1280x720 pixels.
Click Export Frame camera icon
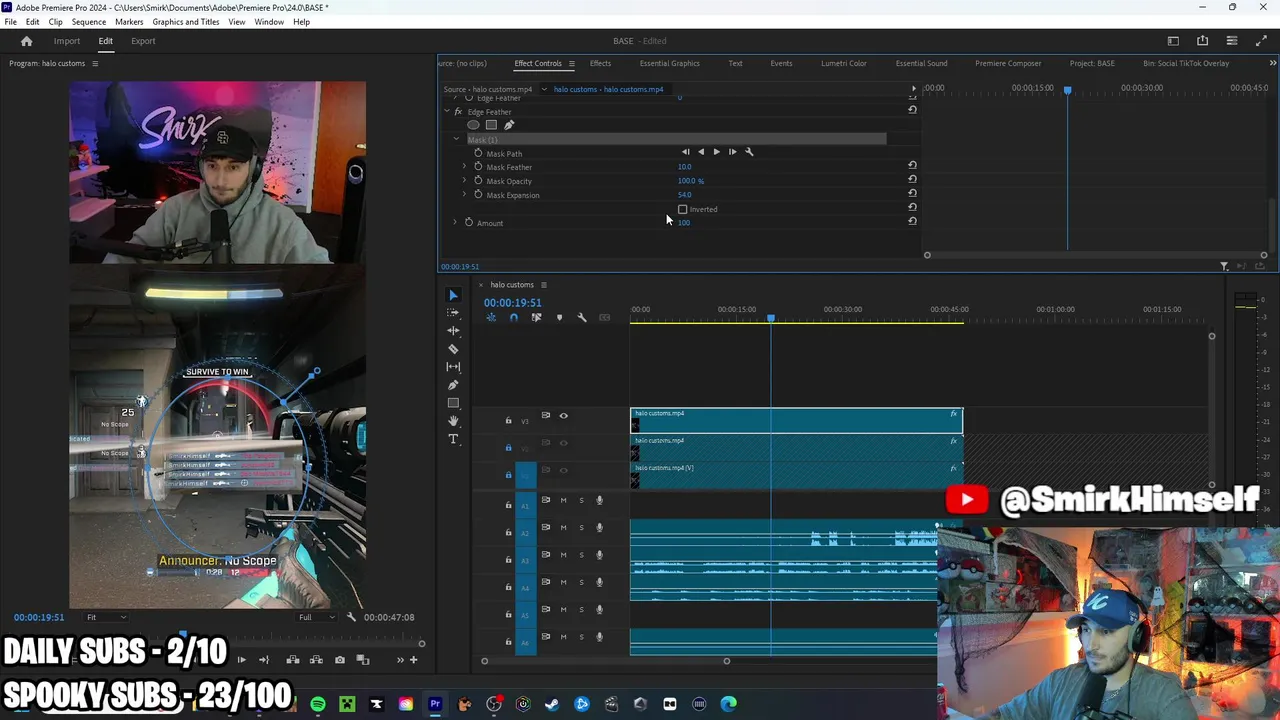coord(340,660)
